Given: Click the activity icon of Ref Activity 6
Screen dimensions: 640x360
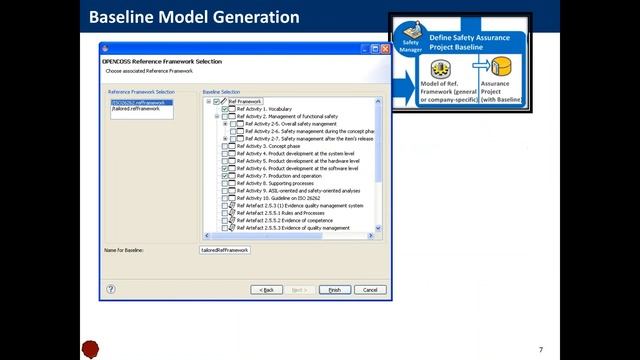Looking at the screenshot, I should [232, 168].
